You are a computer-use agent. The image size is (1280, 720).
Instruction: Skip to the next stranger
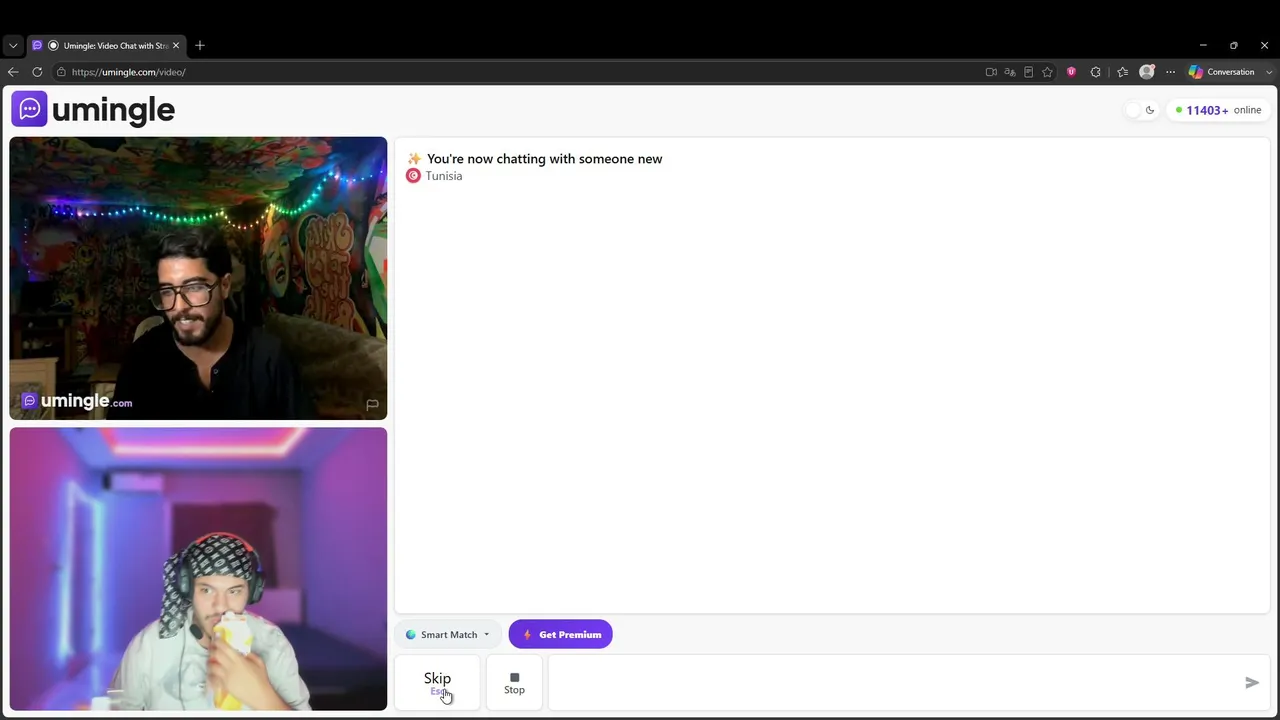(x=437, y=683)
